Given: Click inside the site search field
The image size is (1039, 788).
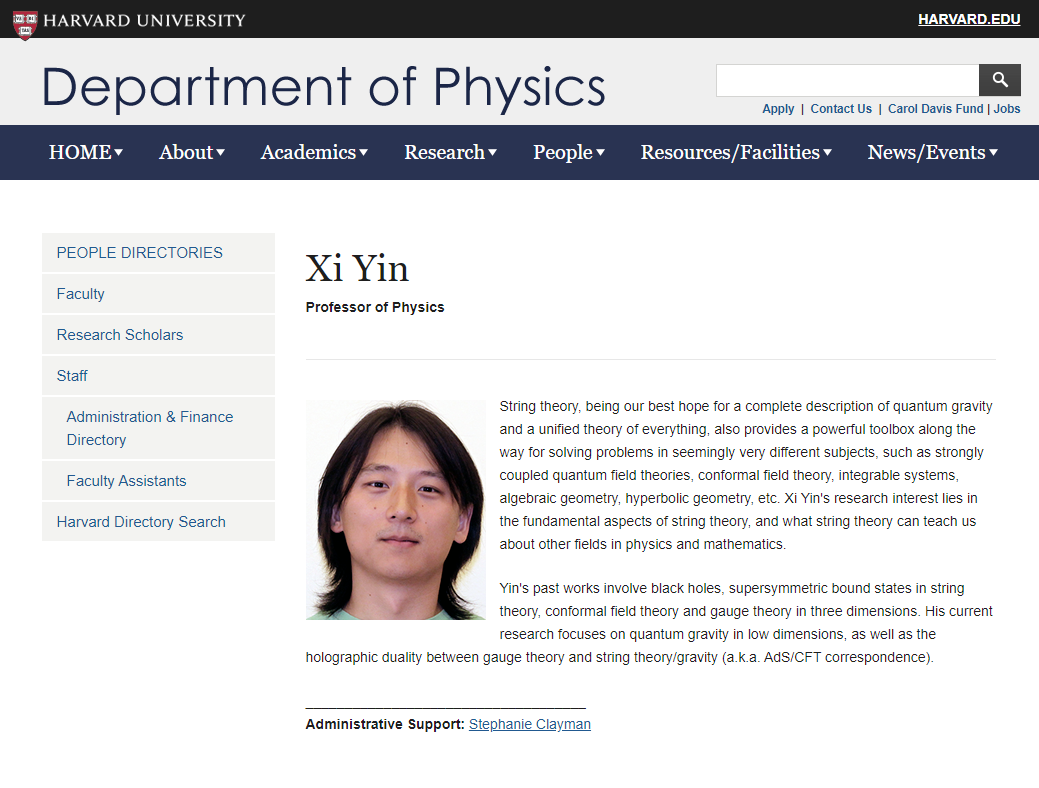Looking at the screenshot, I should (x=846, y=80).
